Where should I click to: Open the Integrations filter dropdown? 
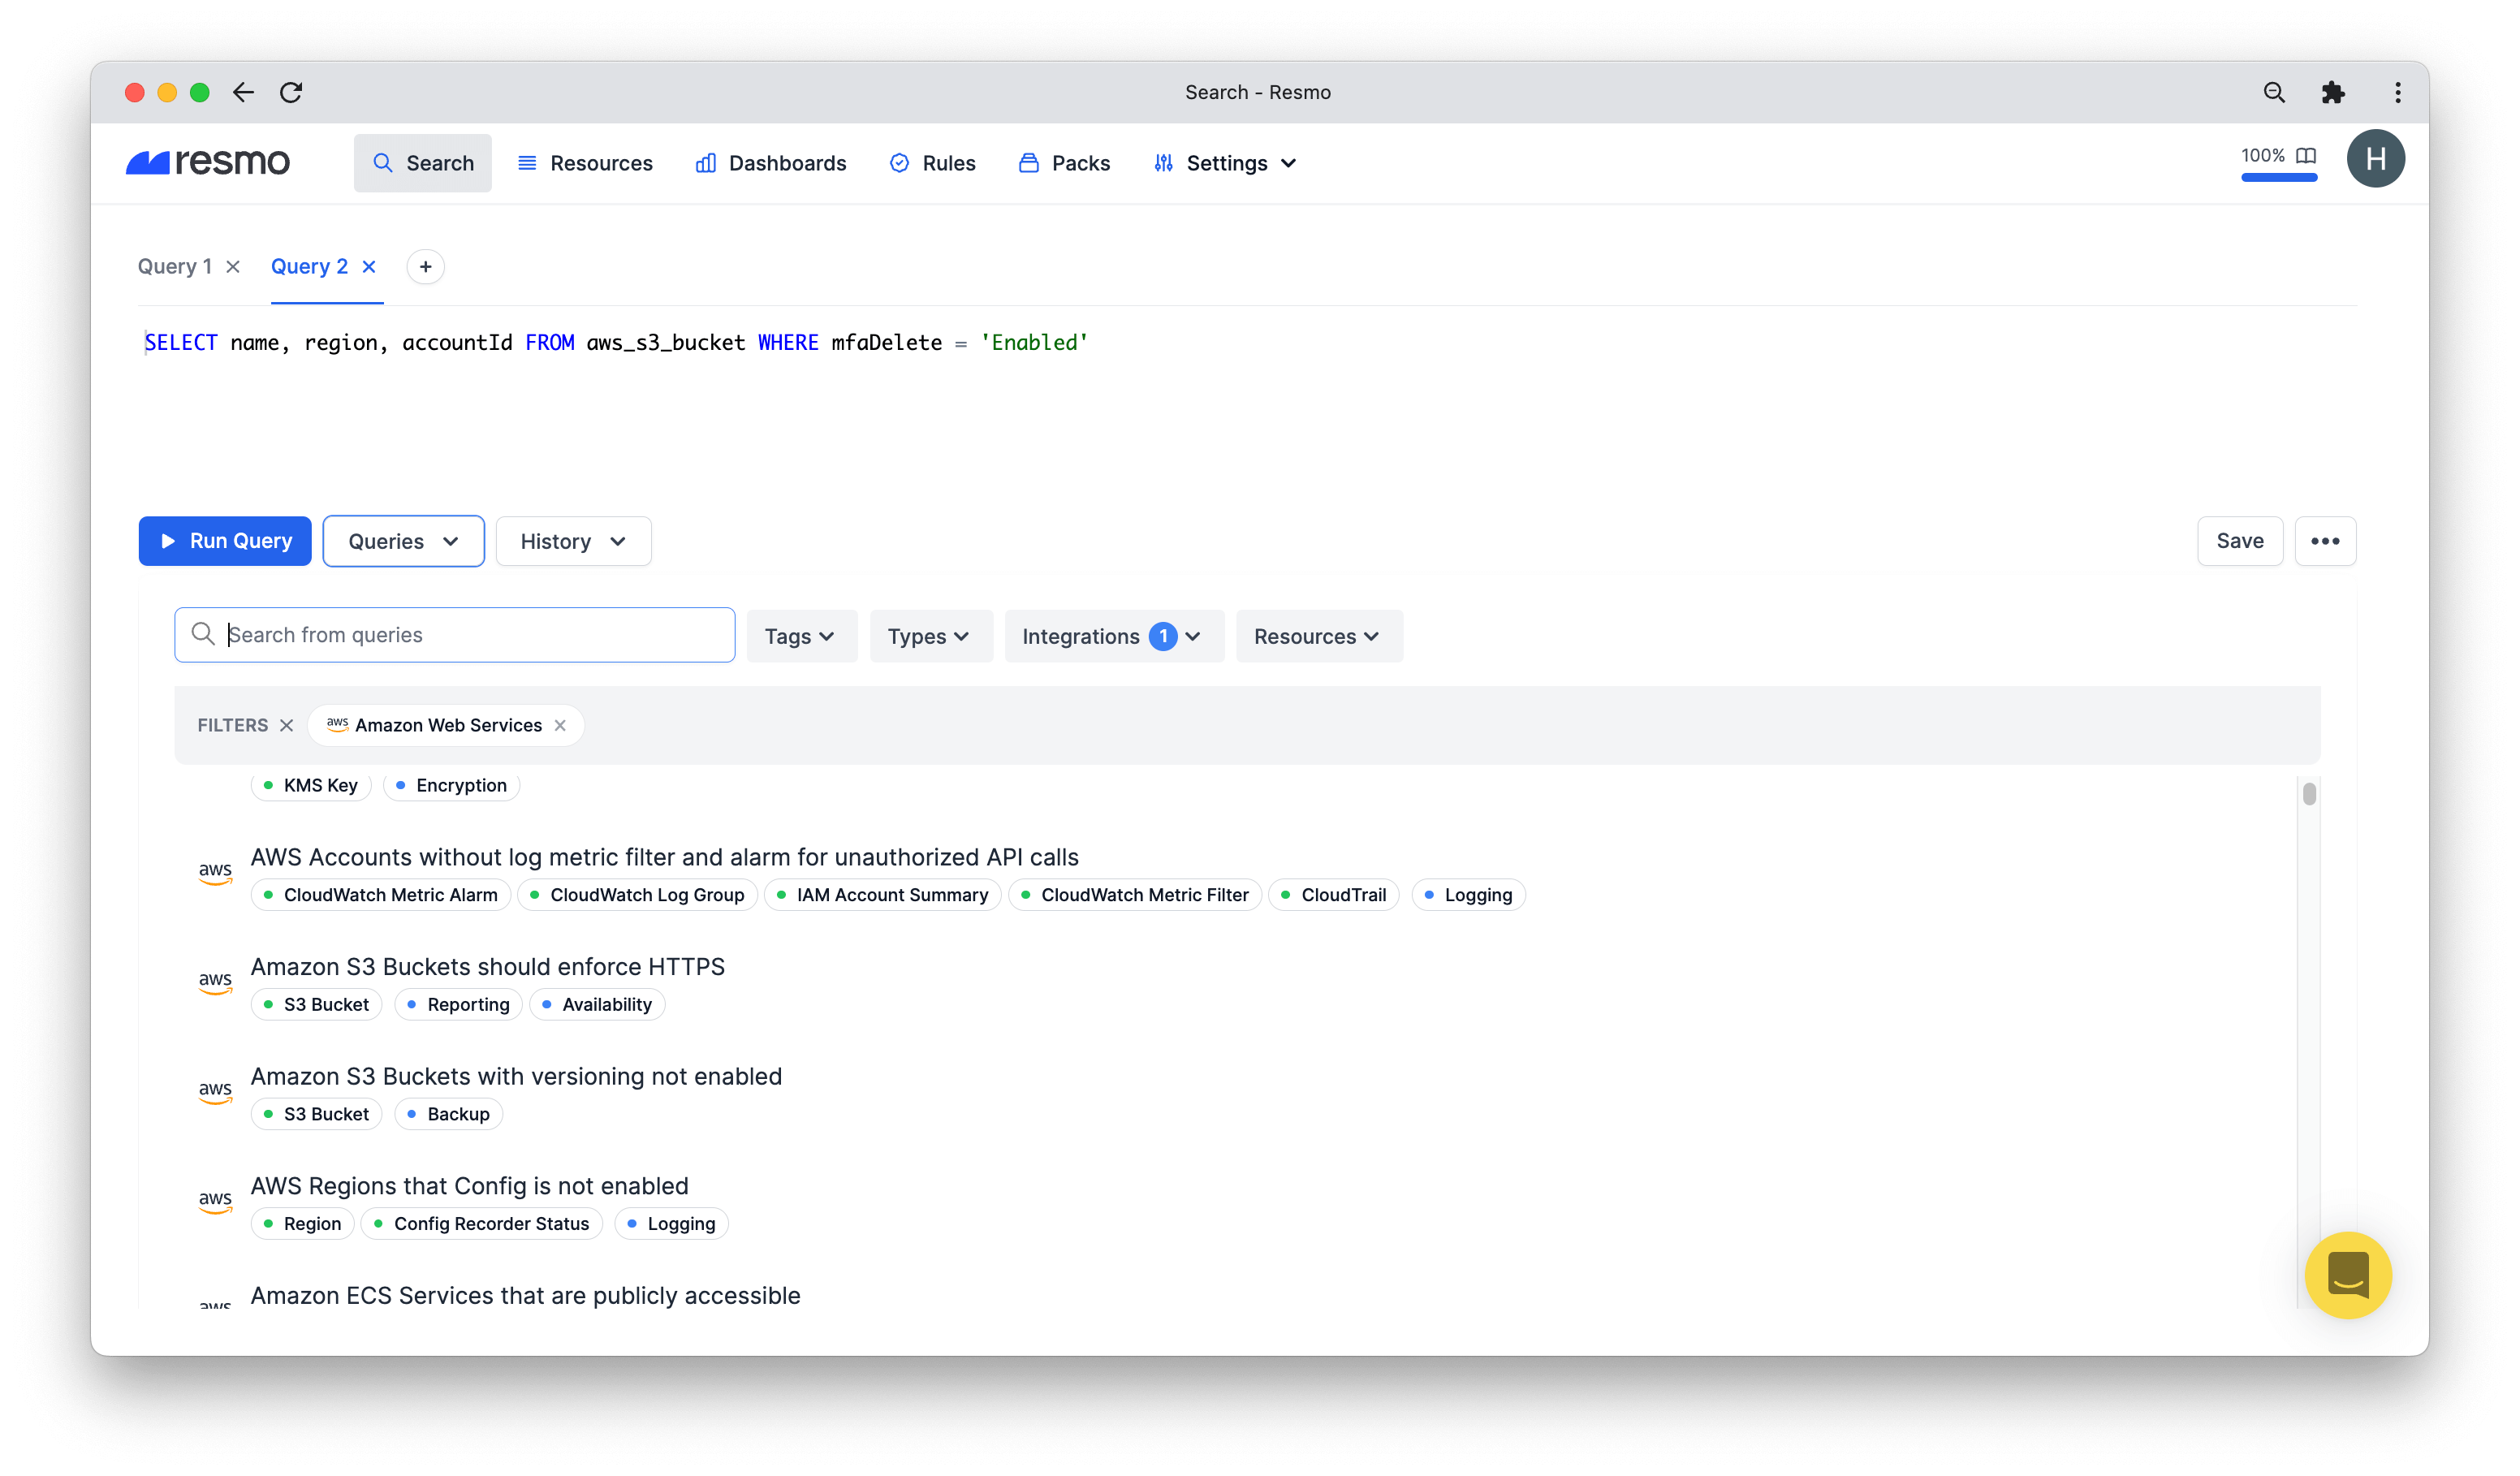(1113, 636)
